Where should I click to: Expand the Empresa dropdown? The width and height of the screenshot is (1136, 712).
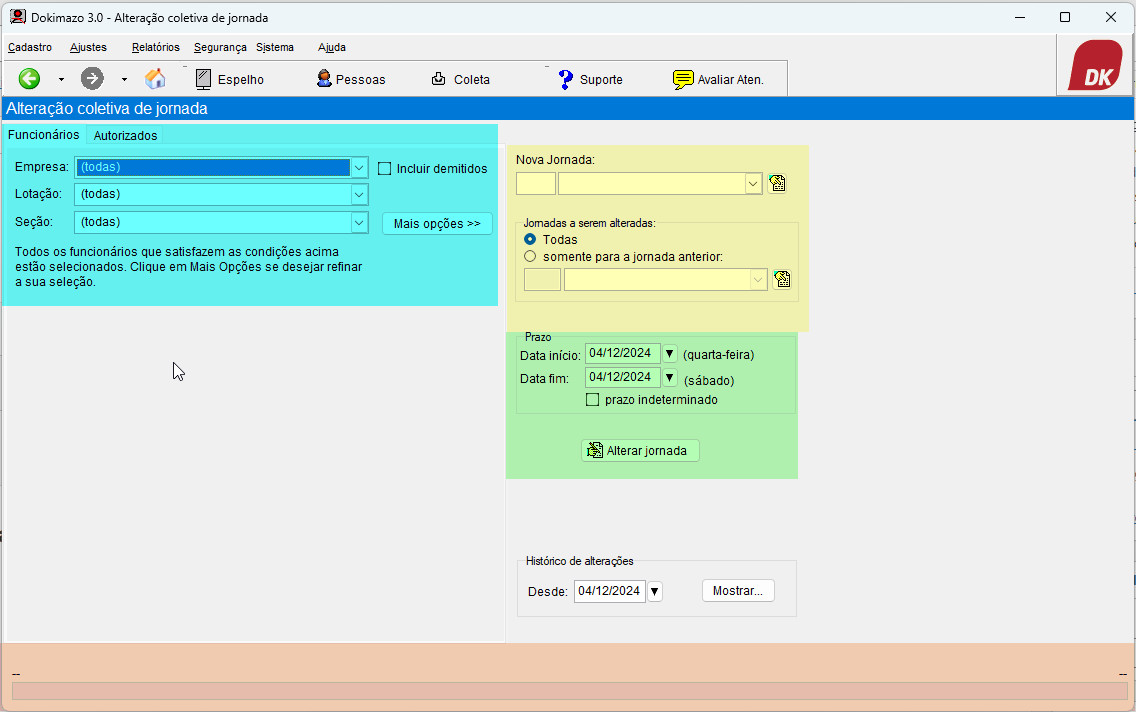pos(359,167)
